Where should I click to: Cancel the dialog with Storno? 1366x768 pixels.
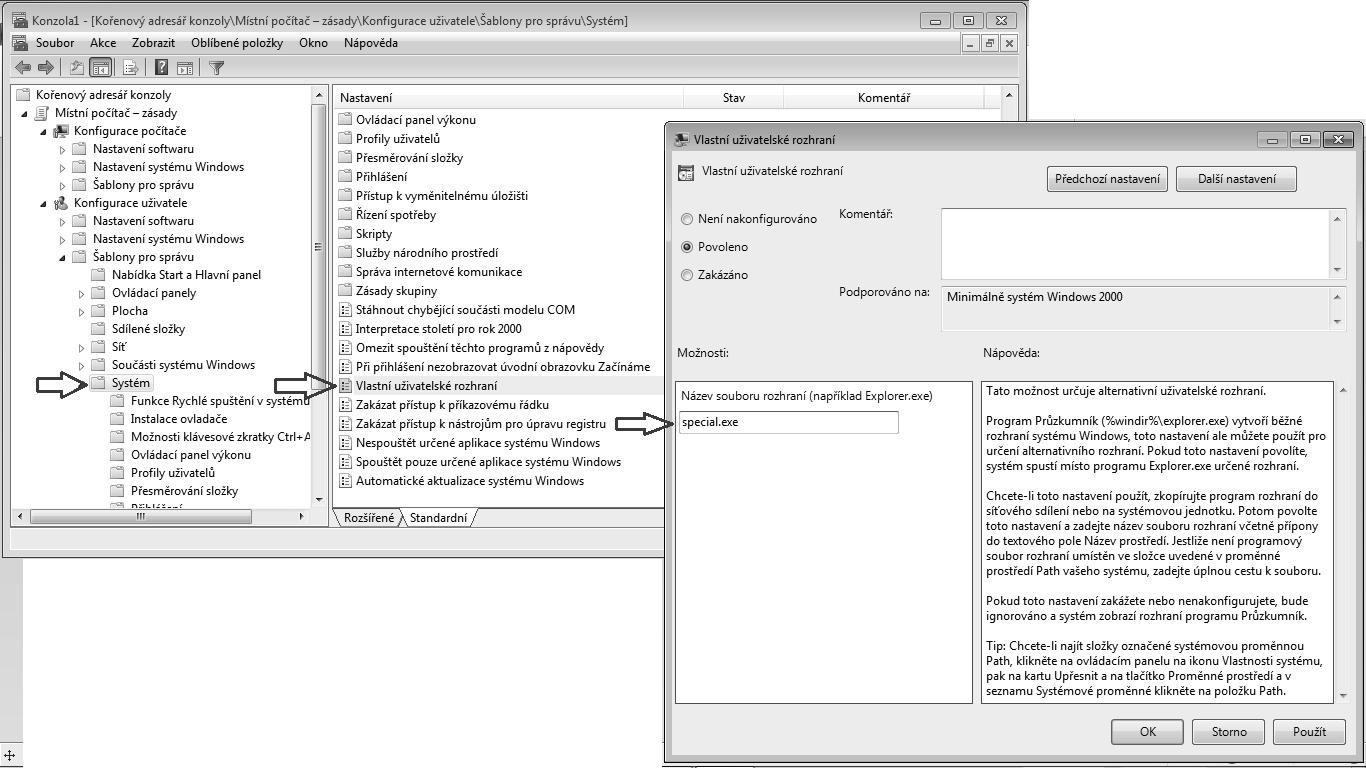click(x=1229, y=732)
